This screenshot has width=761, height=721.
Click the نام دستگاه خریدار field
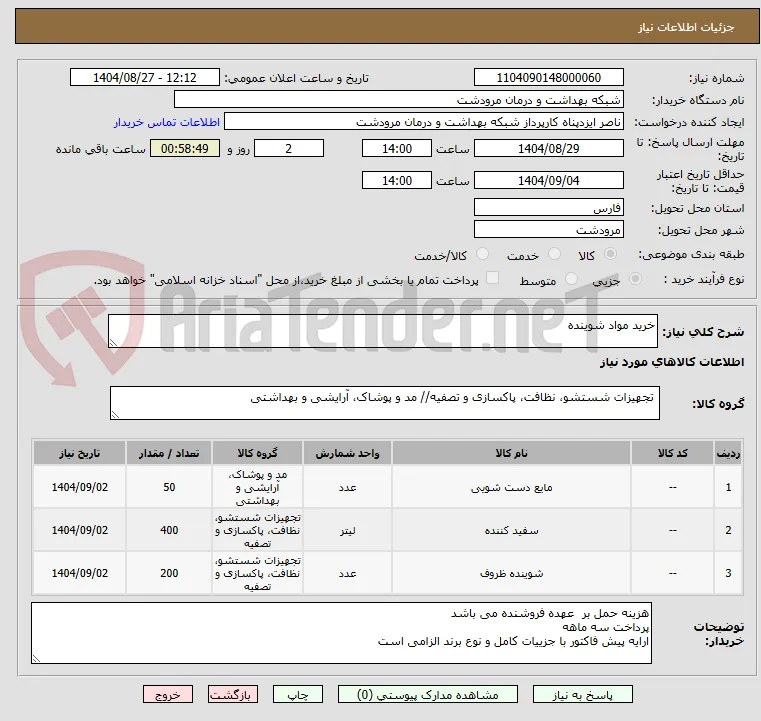(398, 100)
